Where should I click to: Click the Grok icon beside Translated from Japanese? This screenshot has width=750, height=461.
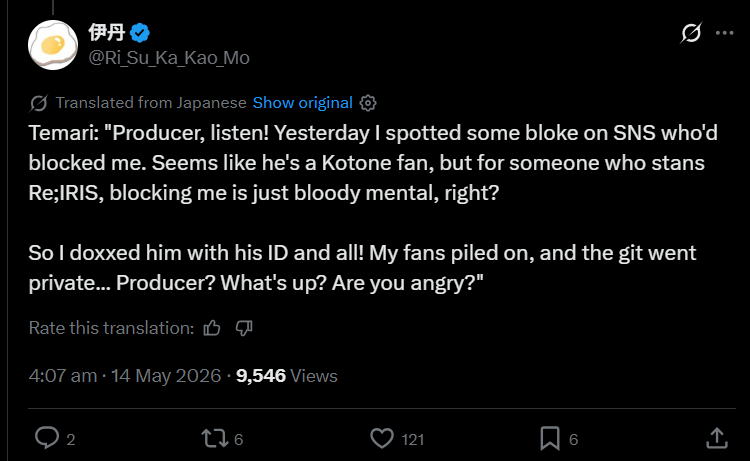[x=39, y=103]
